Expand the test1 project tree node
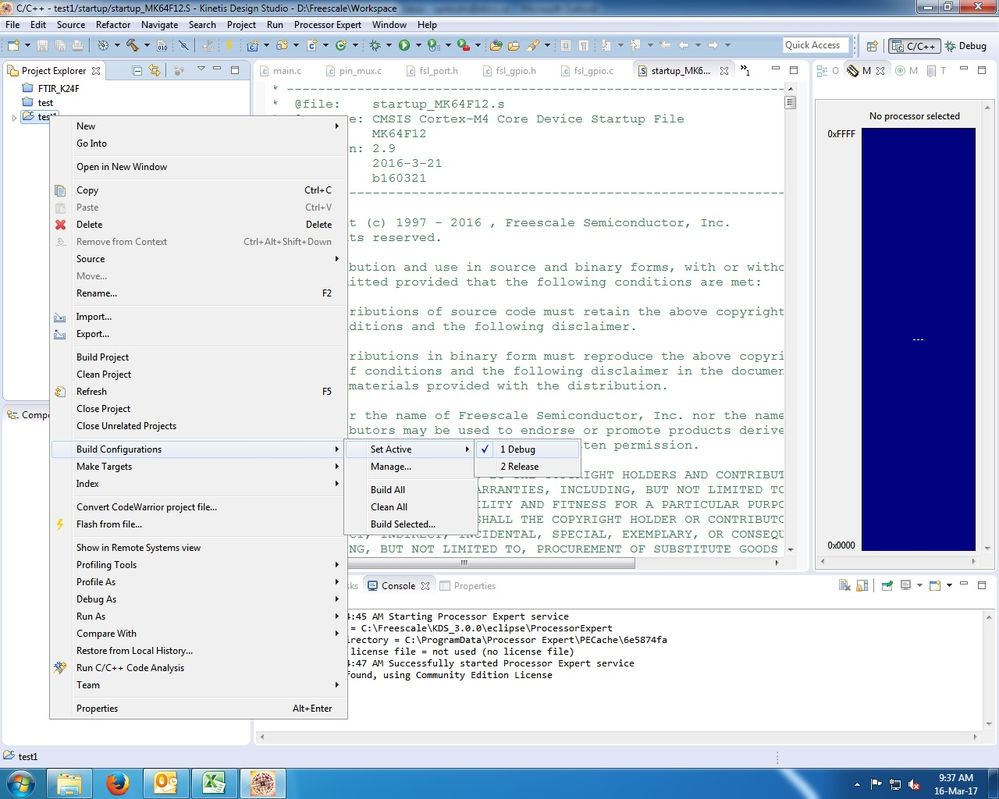 click(x=14, y=117)
